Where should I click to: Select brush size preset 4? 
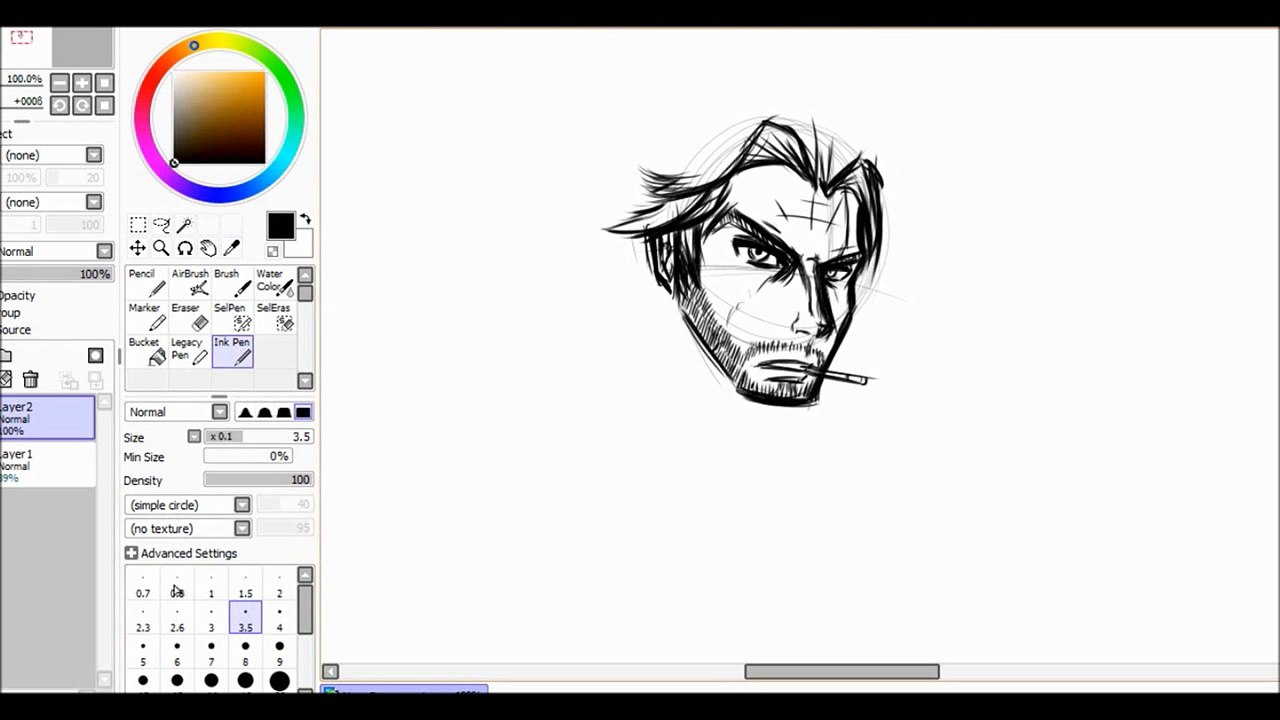pyautogui.click(x=279, y=619)
